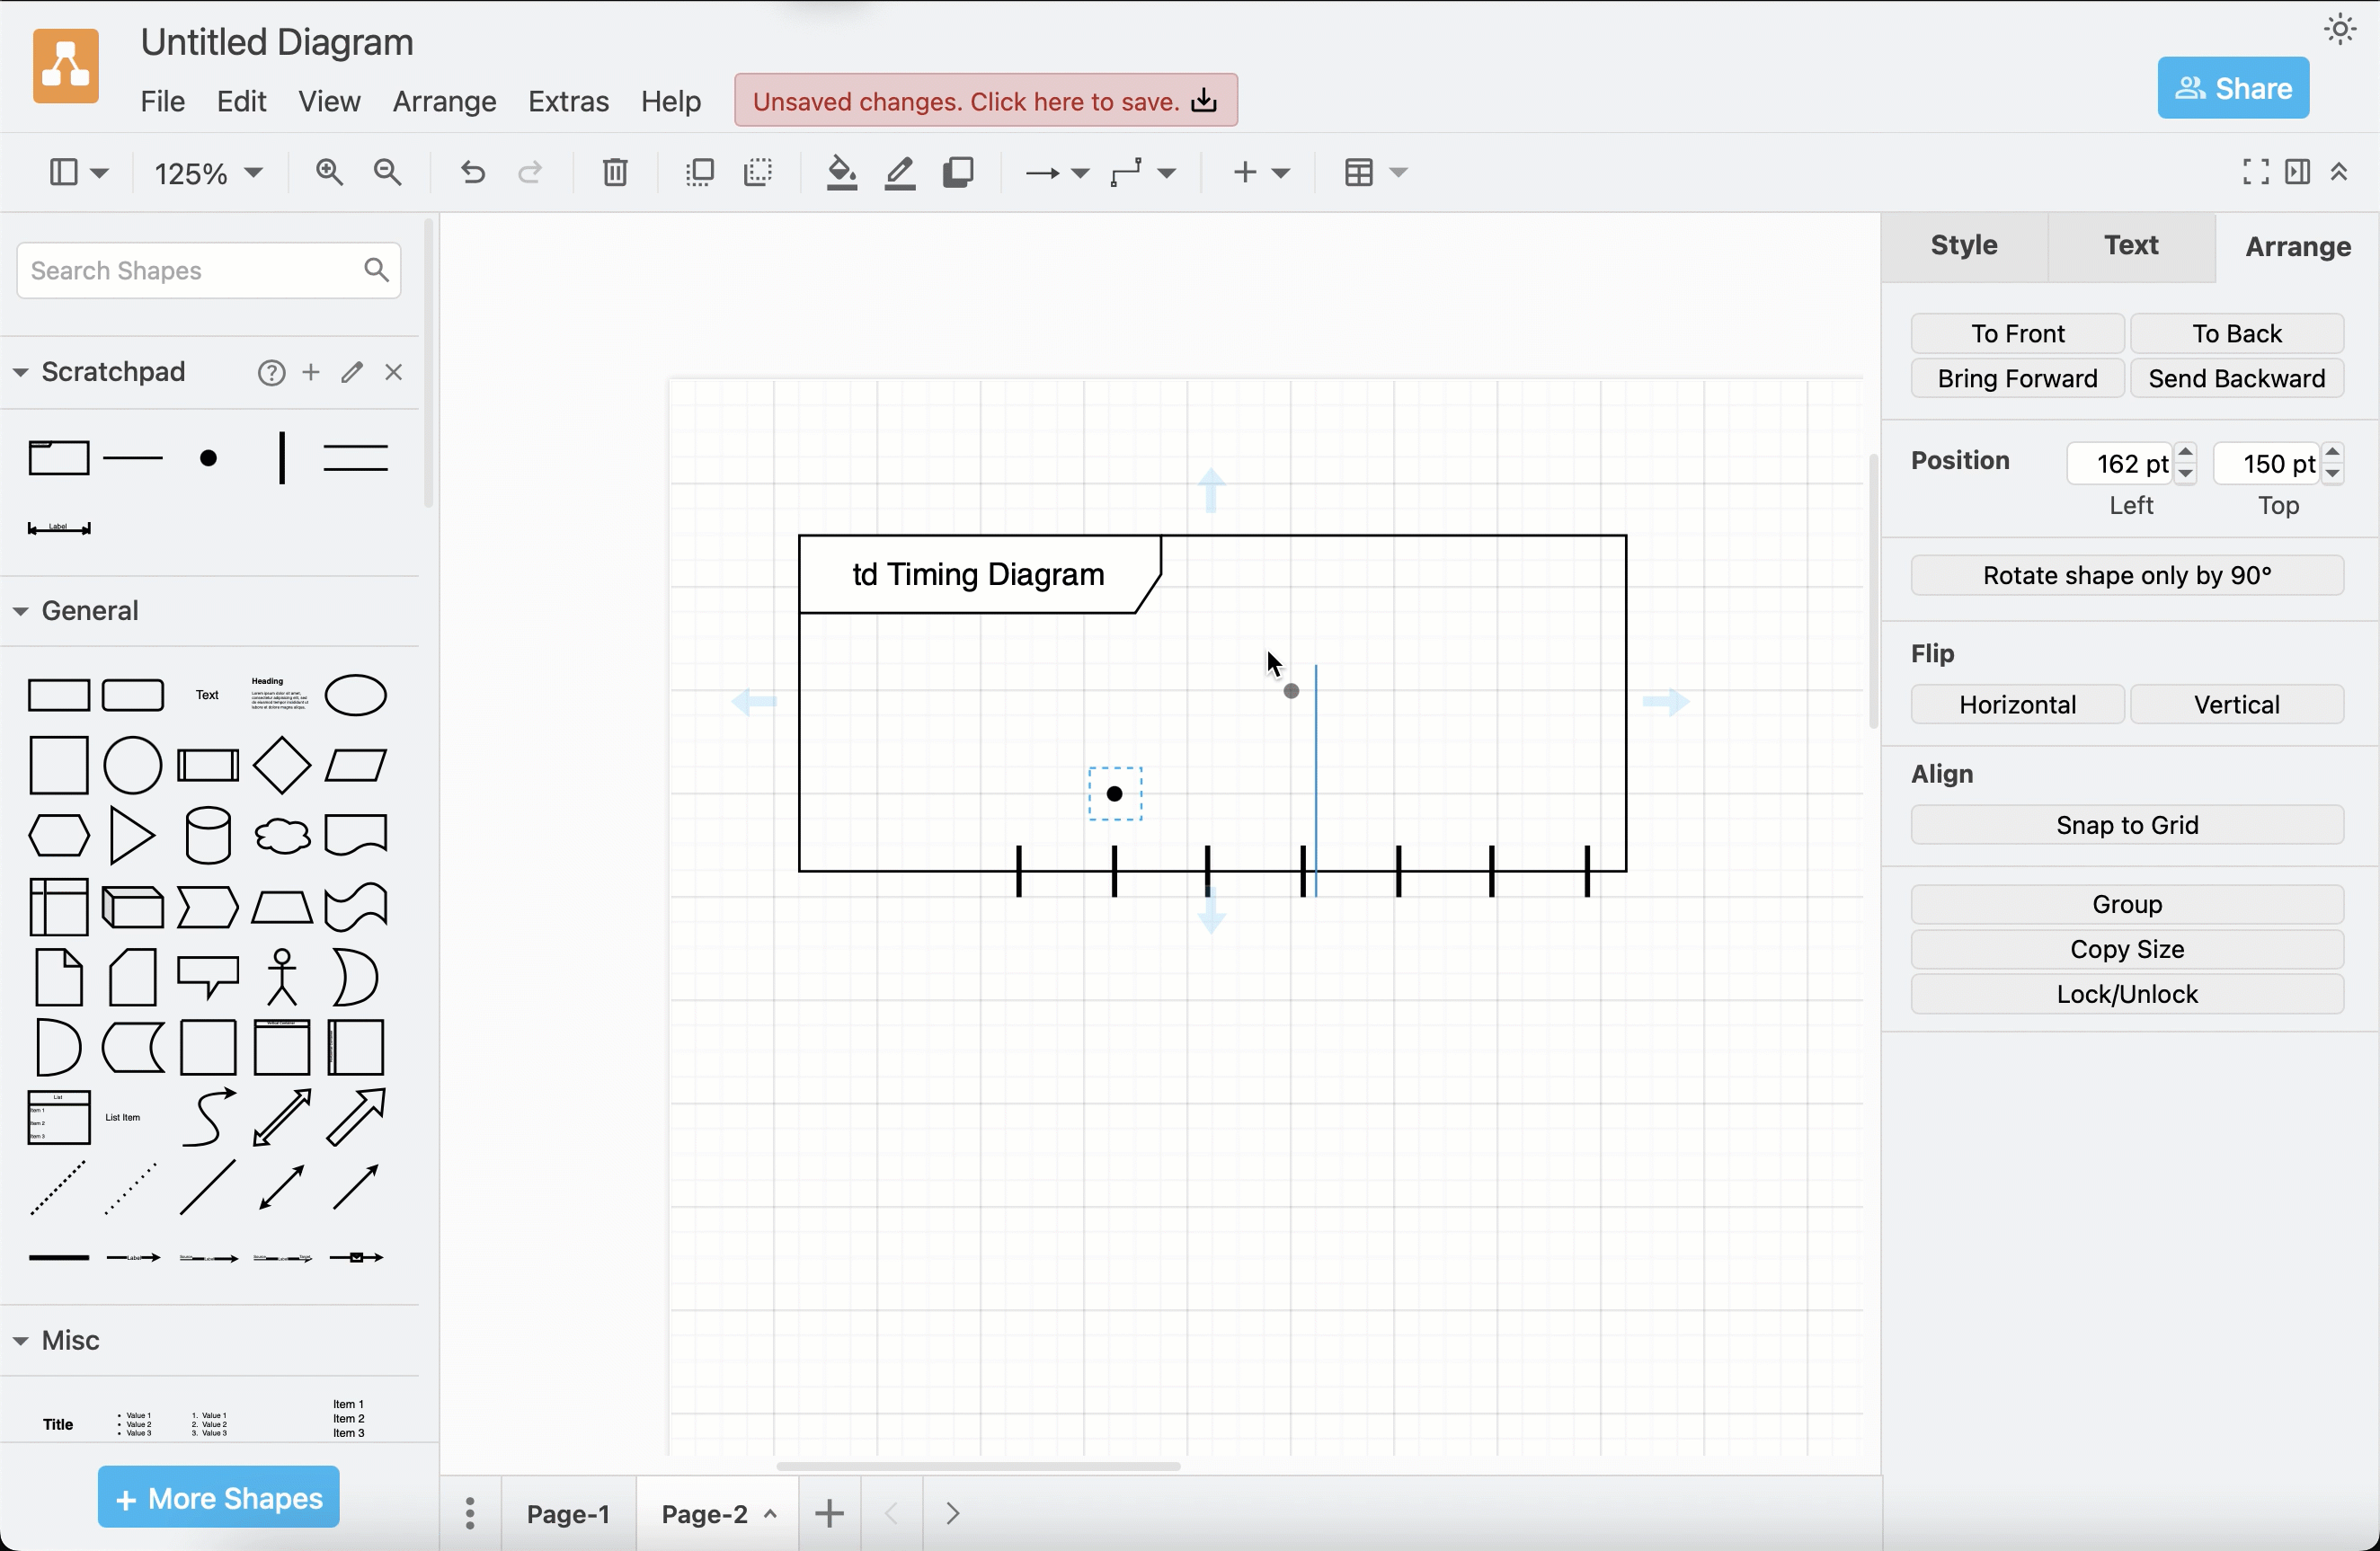Apply a shadow to the shape
The height and width of the screenshot is (1551, 2380).
(x=958, y=172)
